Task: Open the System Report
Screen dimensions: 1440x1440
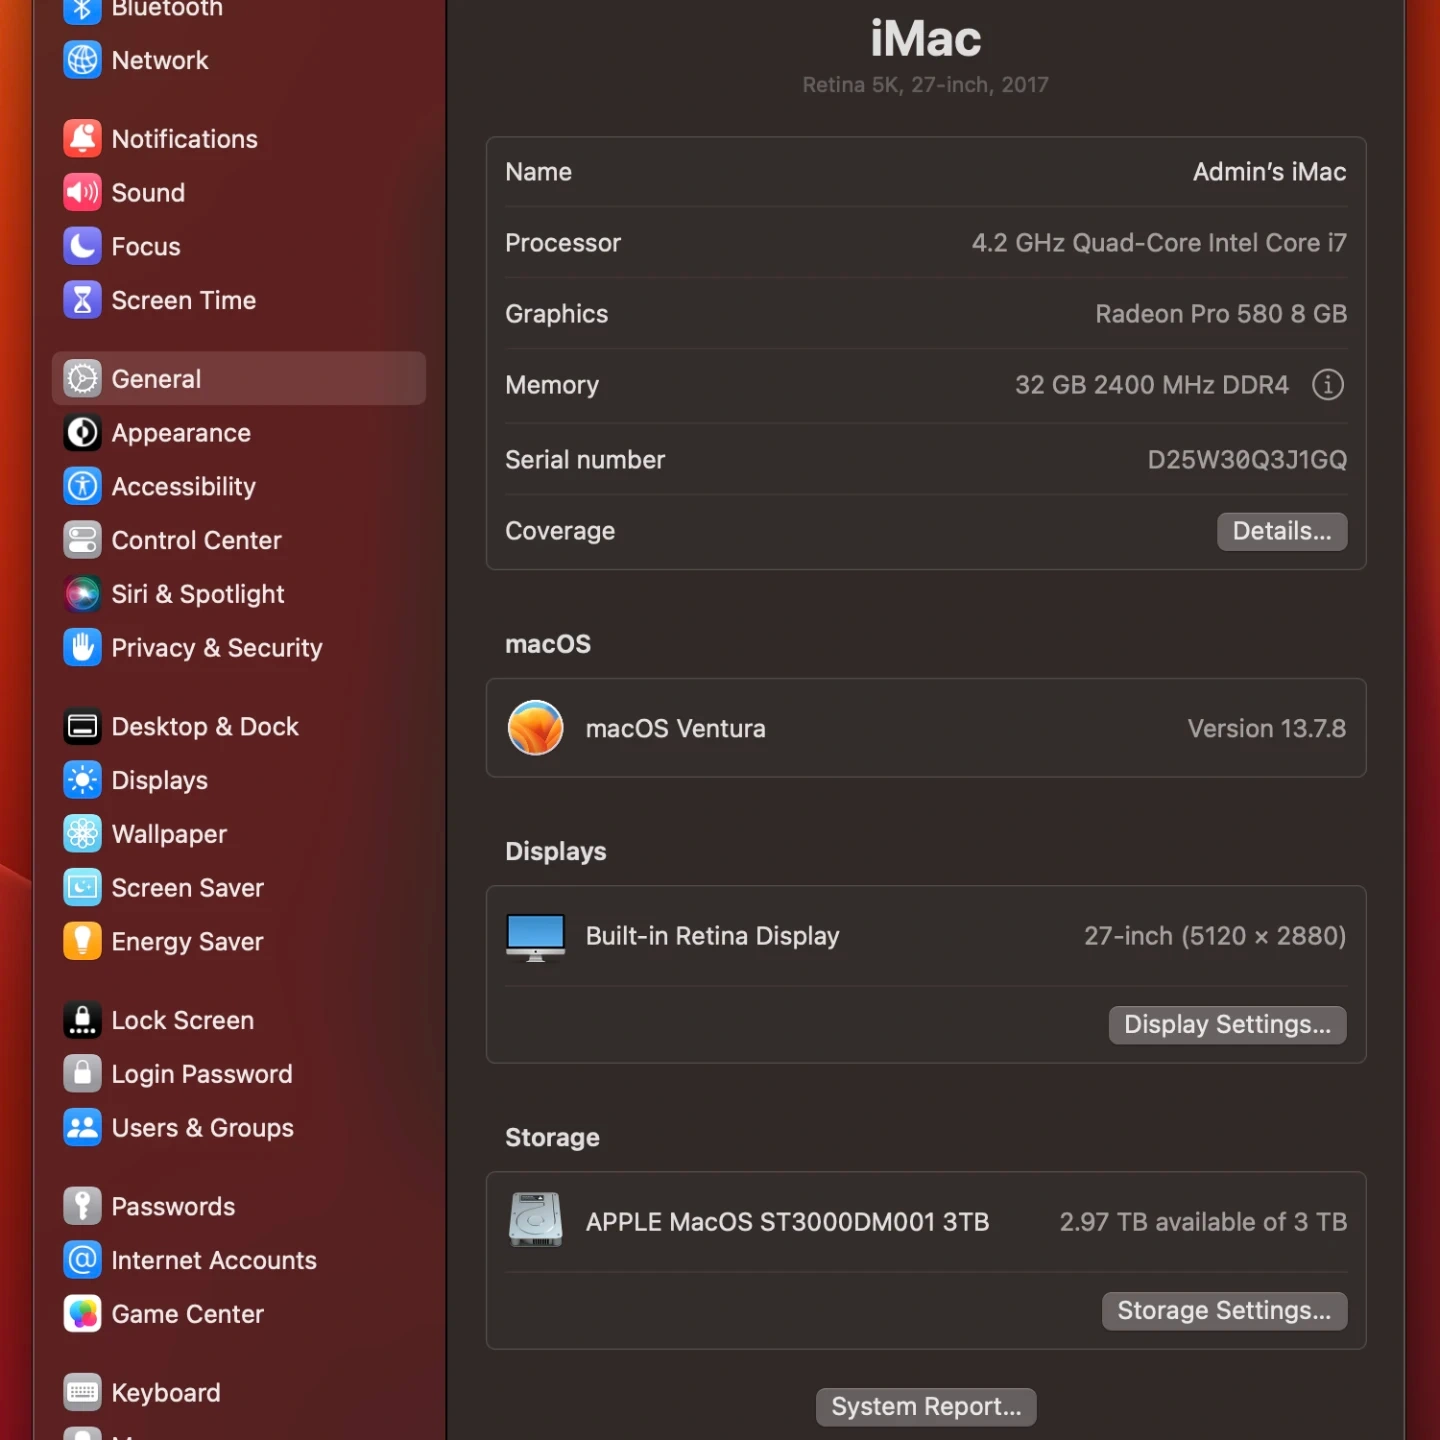Action: click(x=926, y=1406)
